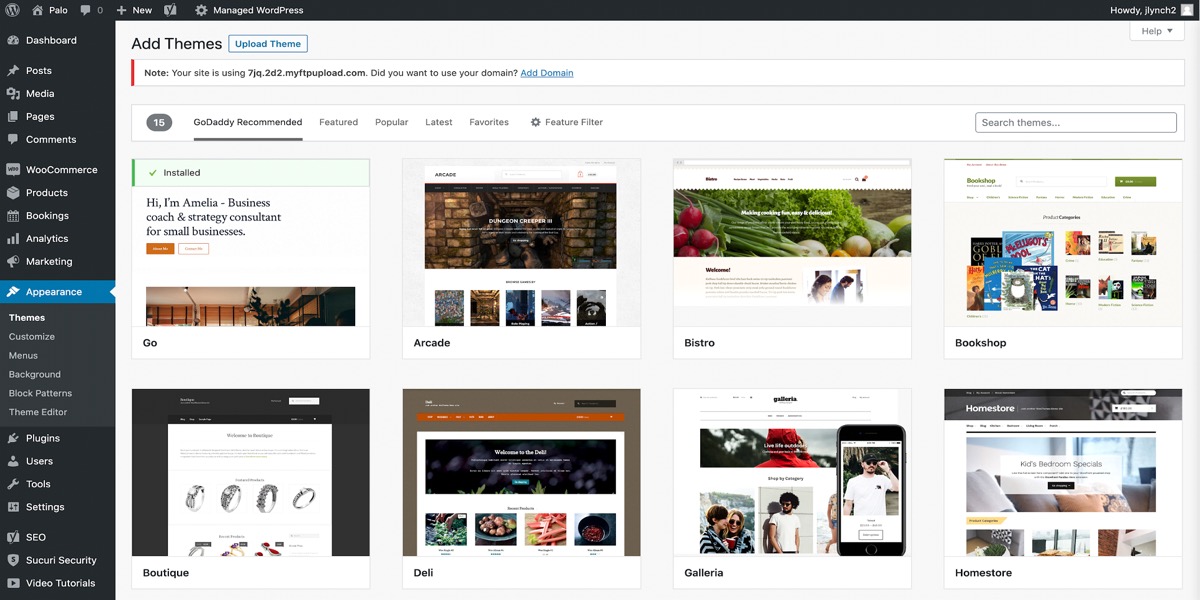
Task: Open Background in the Appearance submenu
Action: 35,375
